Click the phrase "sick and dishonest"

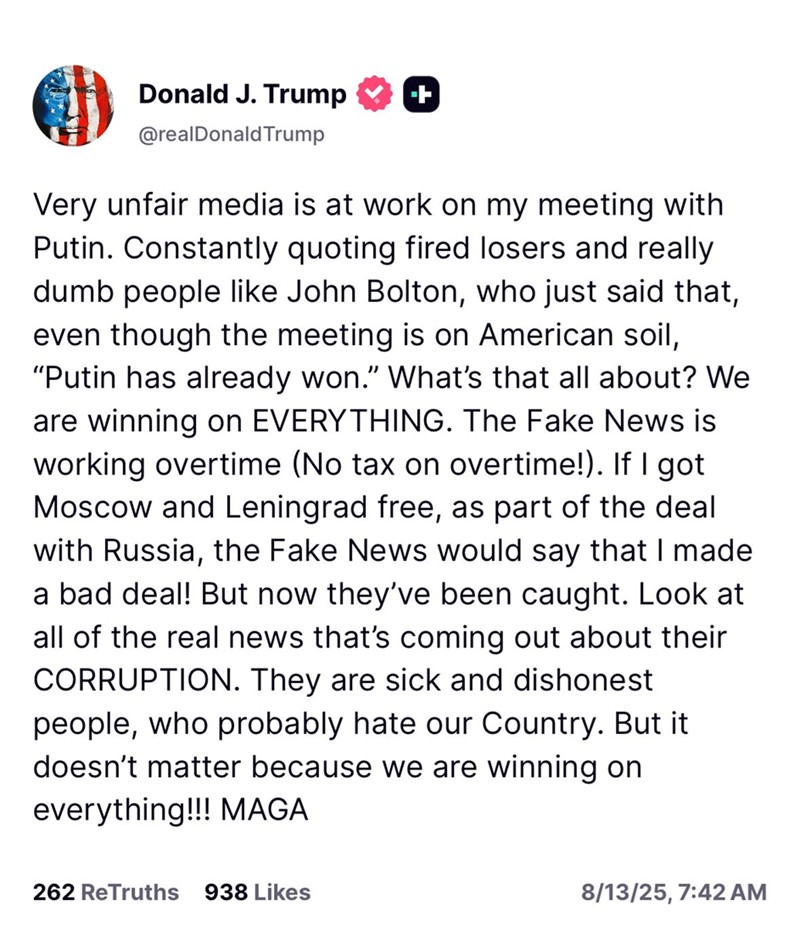click(x=519, y=680)
